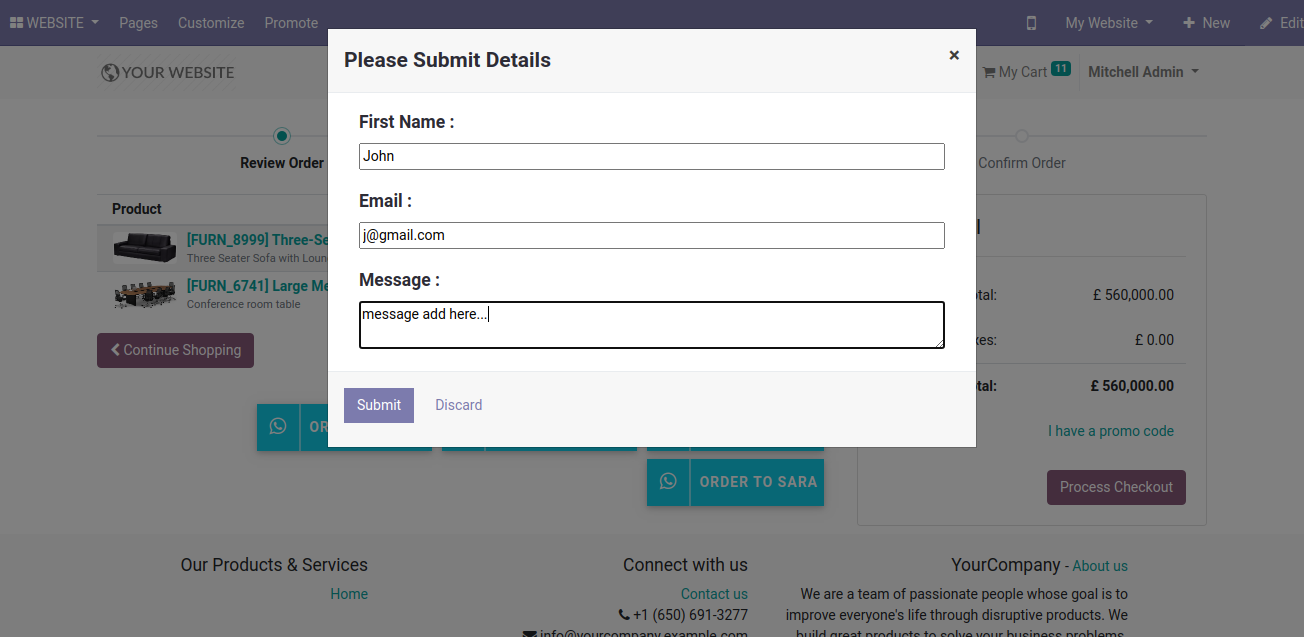
Task: Close the Submit Details dialog
Action: pos(954,55)
